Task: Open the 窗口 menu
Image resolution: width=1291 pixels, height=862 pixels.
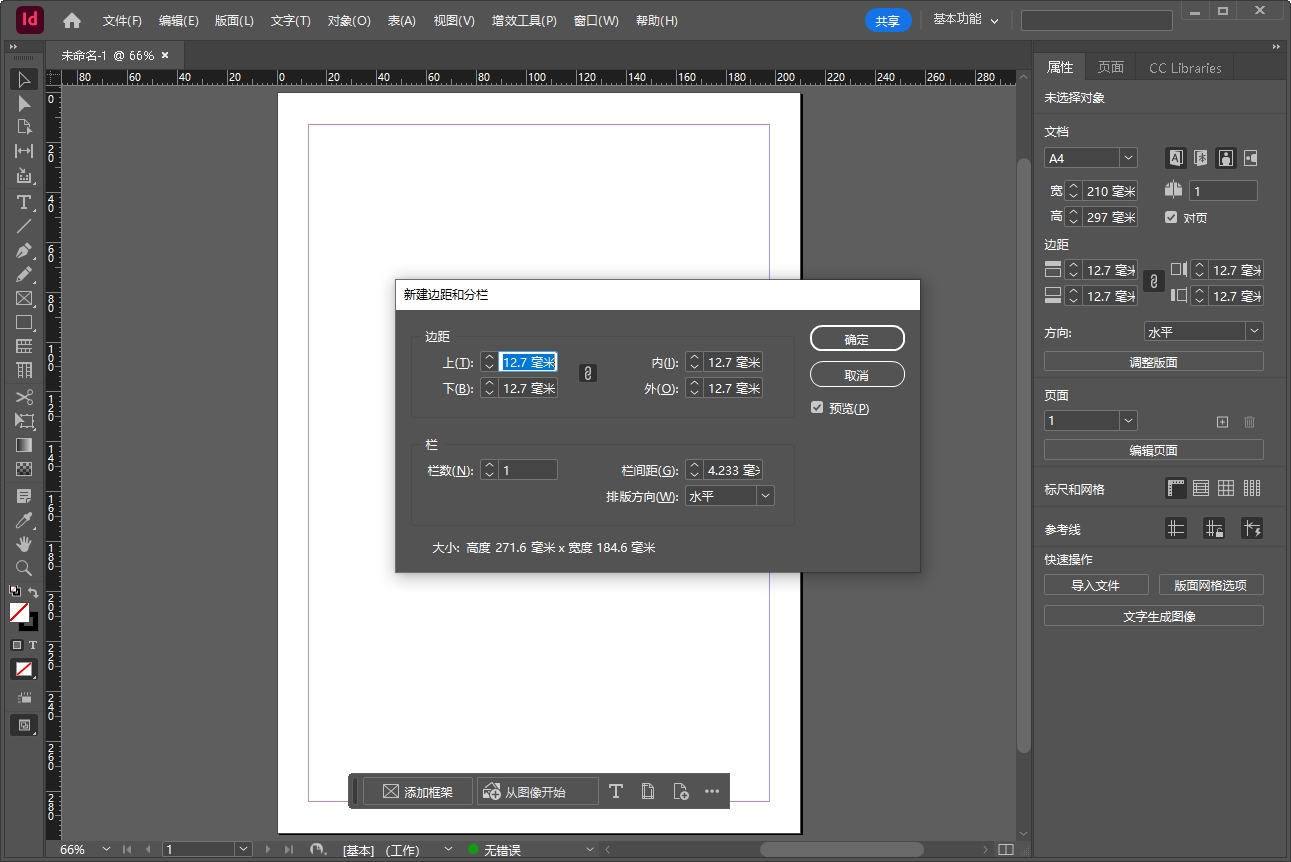Action: click(x=596, y=20)
